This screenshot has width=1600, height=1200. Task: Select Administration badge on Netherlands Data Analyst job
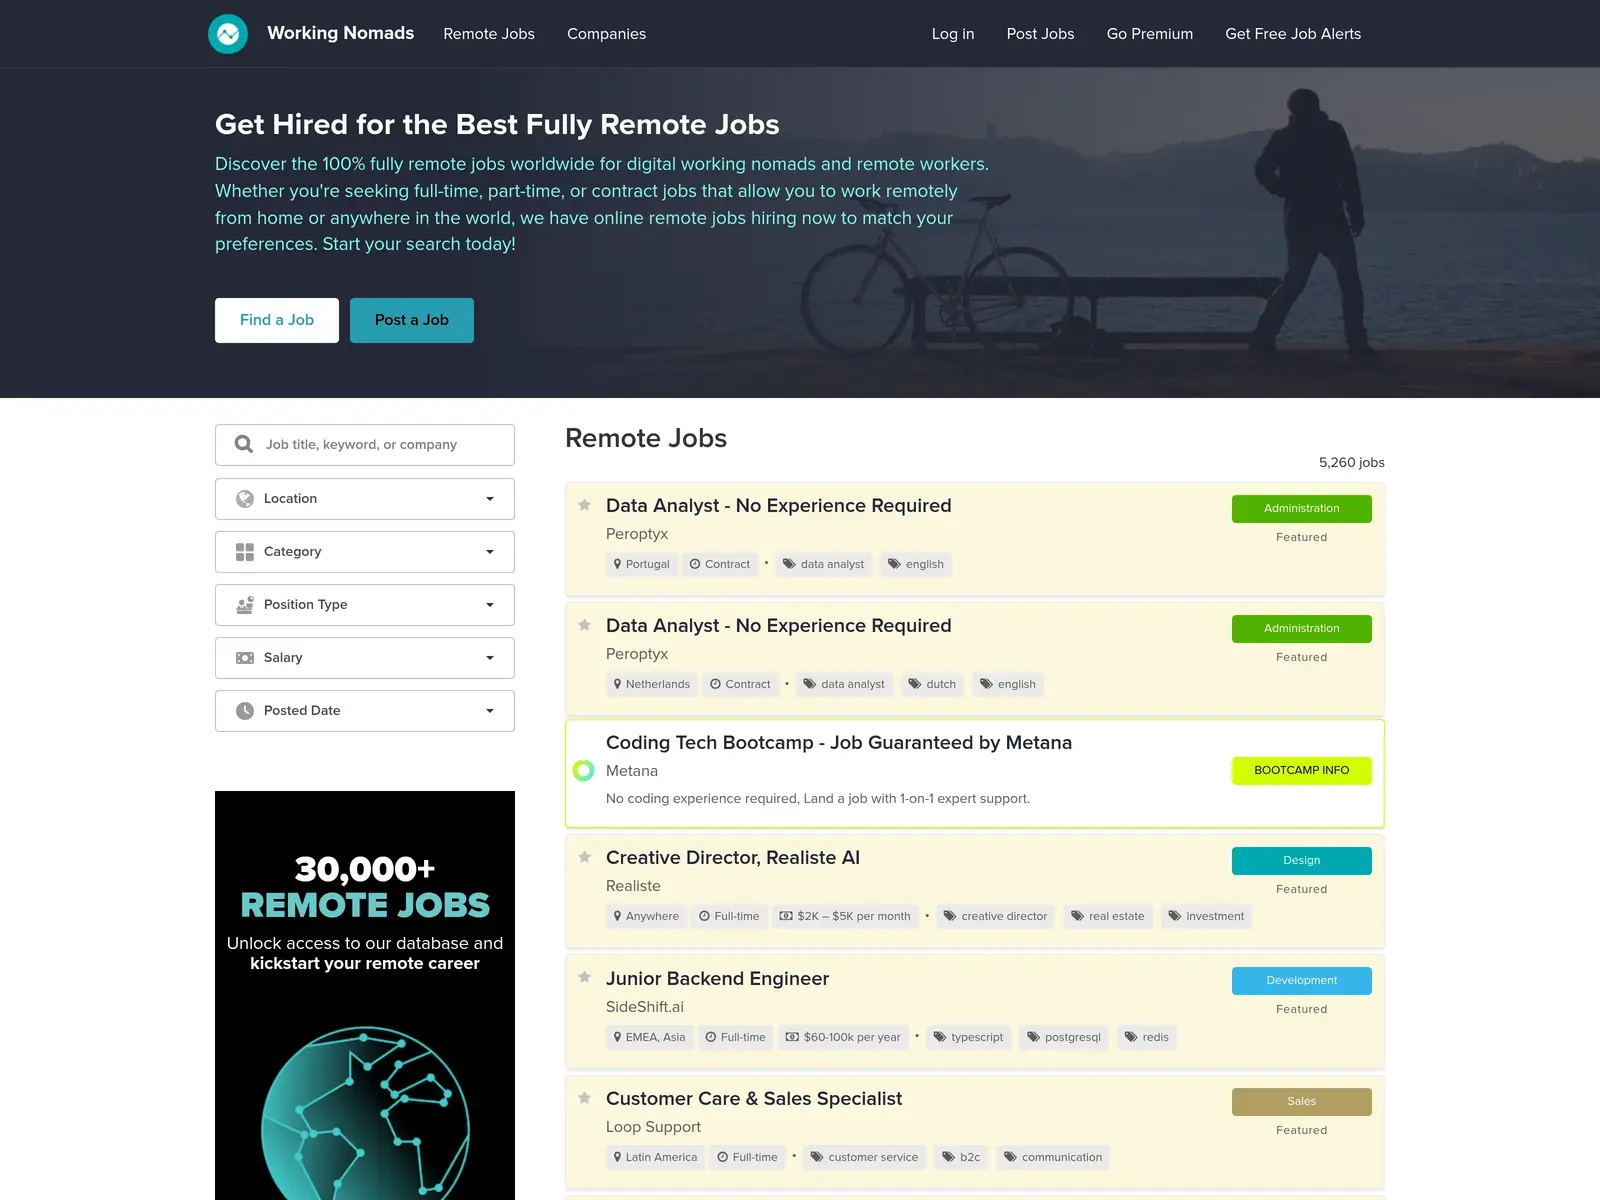pyautogui.click(x=1302, y=629)
